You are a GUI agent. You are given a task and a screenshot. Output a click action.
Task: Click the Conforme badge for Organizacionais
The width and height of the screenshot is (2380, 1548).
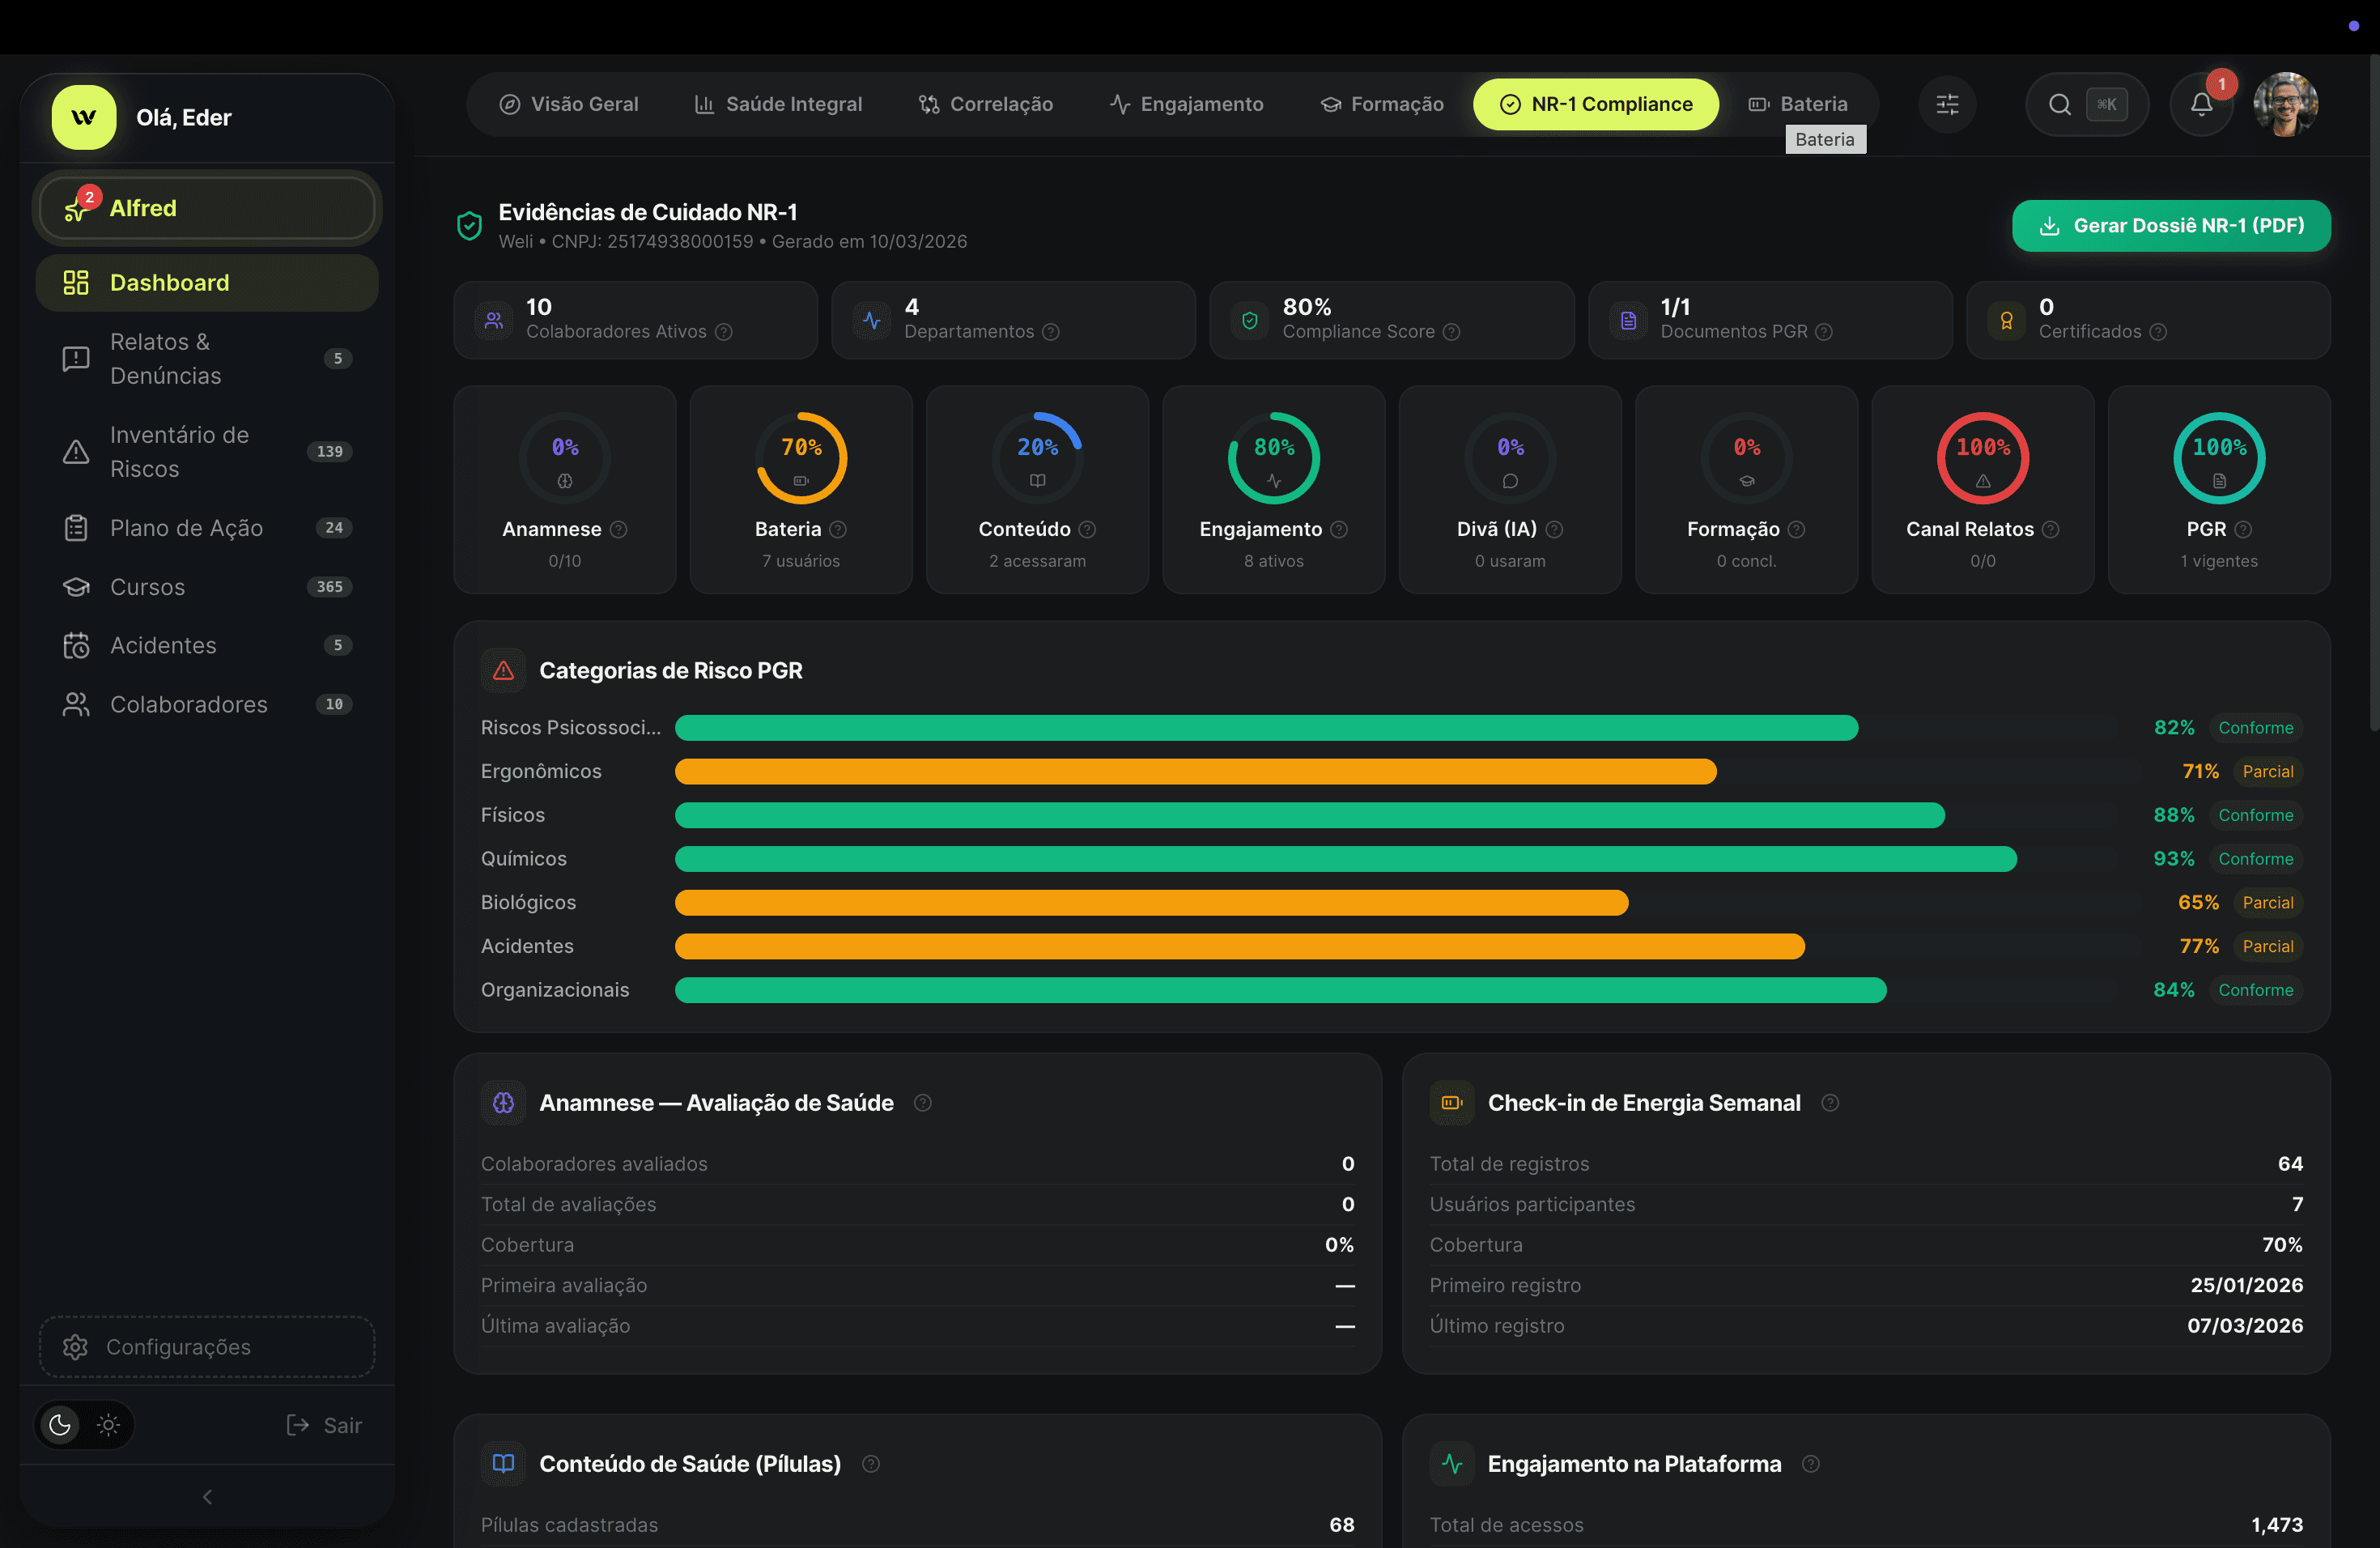(2255, 990)
